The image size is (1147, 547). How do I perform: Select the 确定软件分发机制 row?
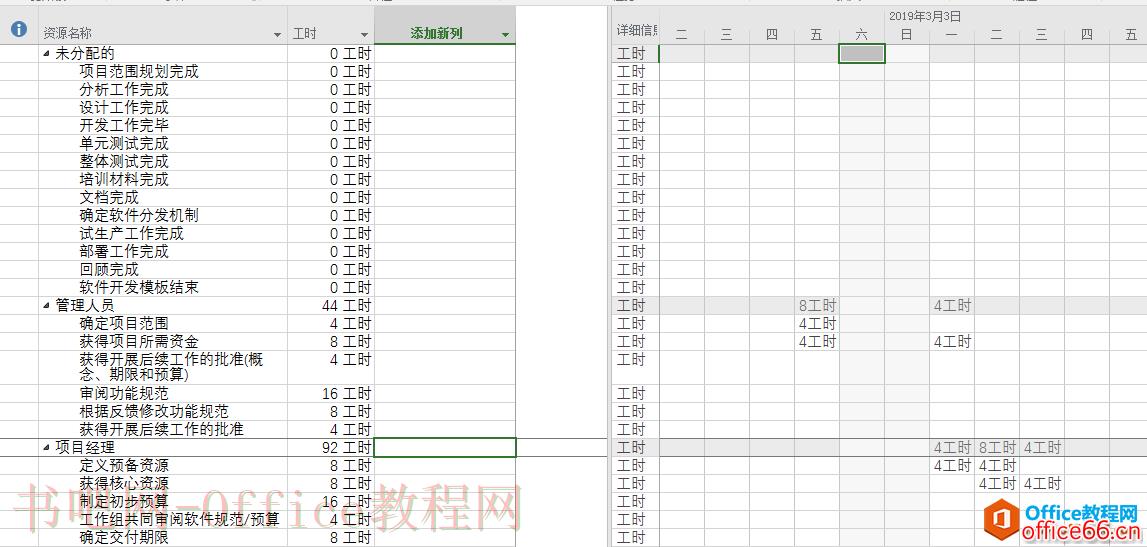(x=139, y=216)
